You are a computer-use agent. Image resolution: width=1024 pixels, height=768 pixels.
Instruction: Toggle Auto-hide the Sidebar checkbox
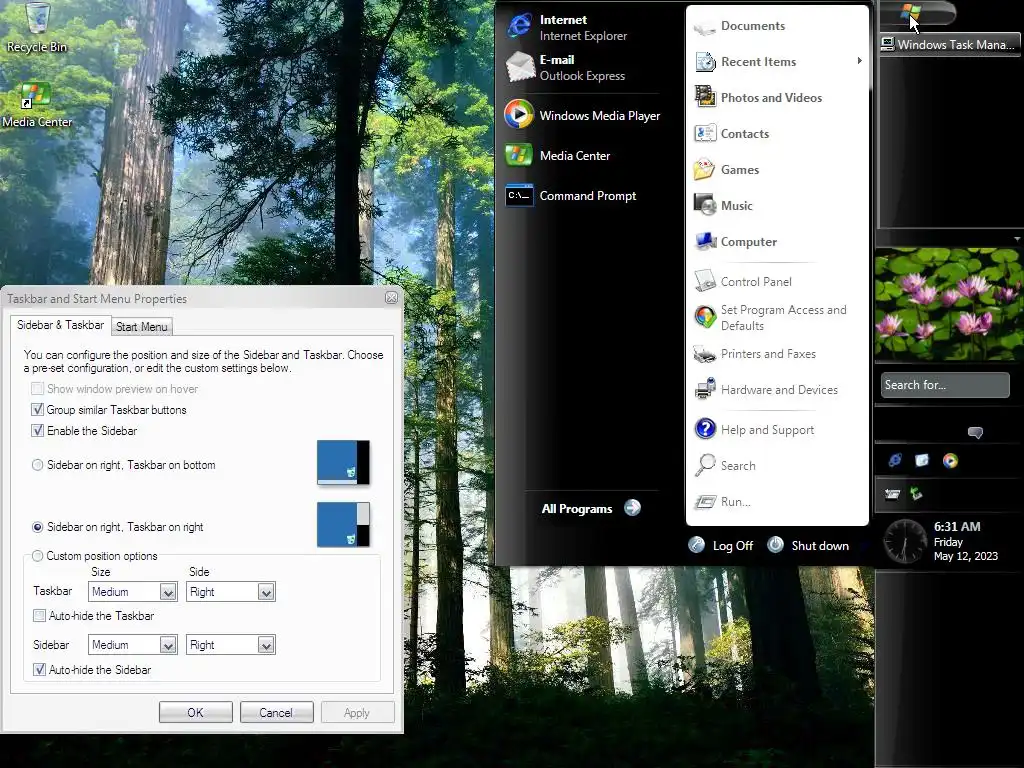click(x=39, y=669)
